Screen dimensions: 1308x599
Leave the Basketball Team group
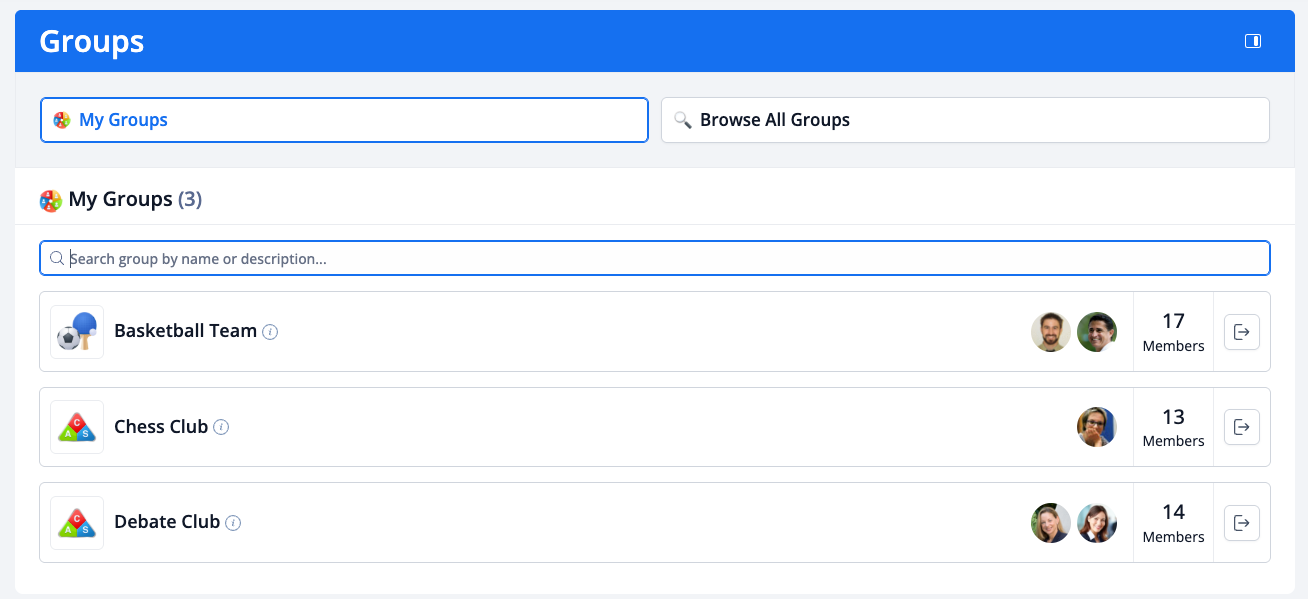1241,332
